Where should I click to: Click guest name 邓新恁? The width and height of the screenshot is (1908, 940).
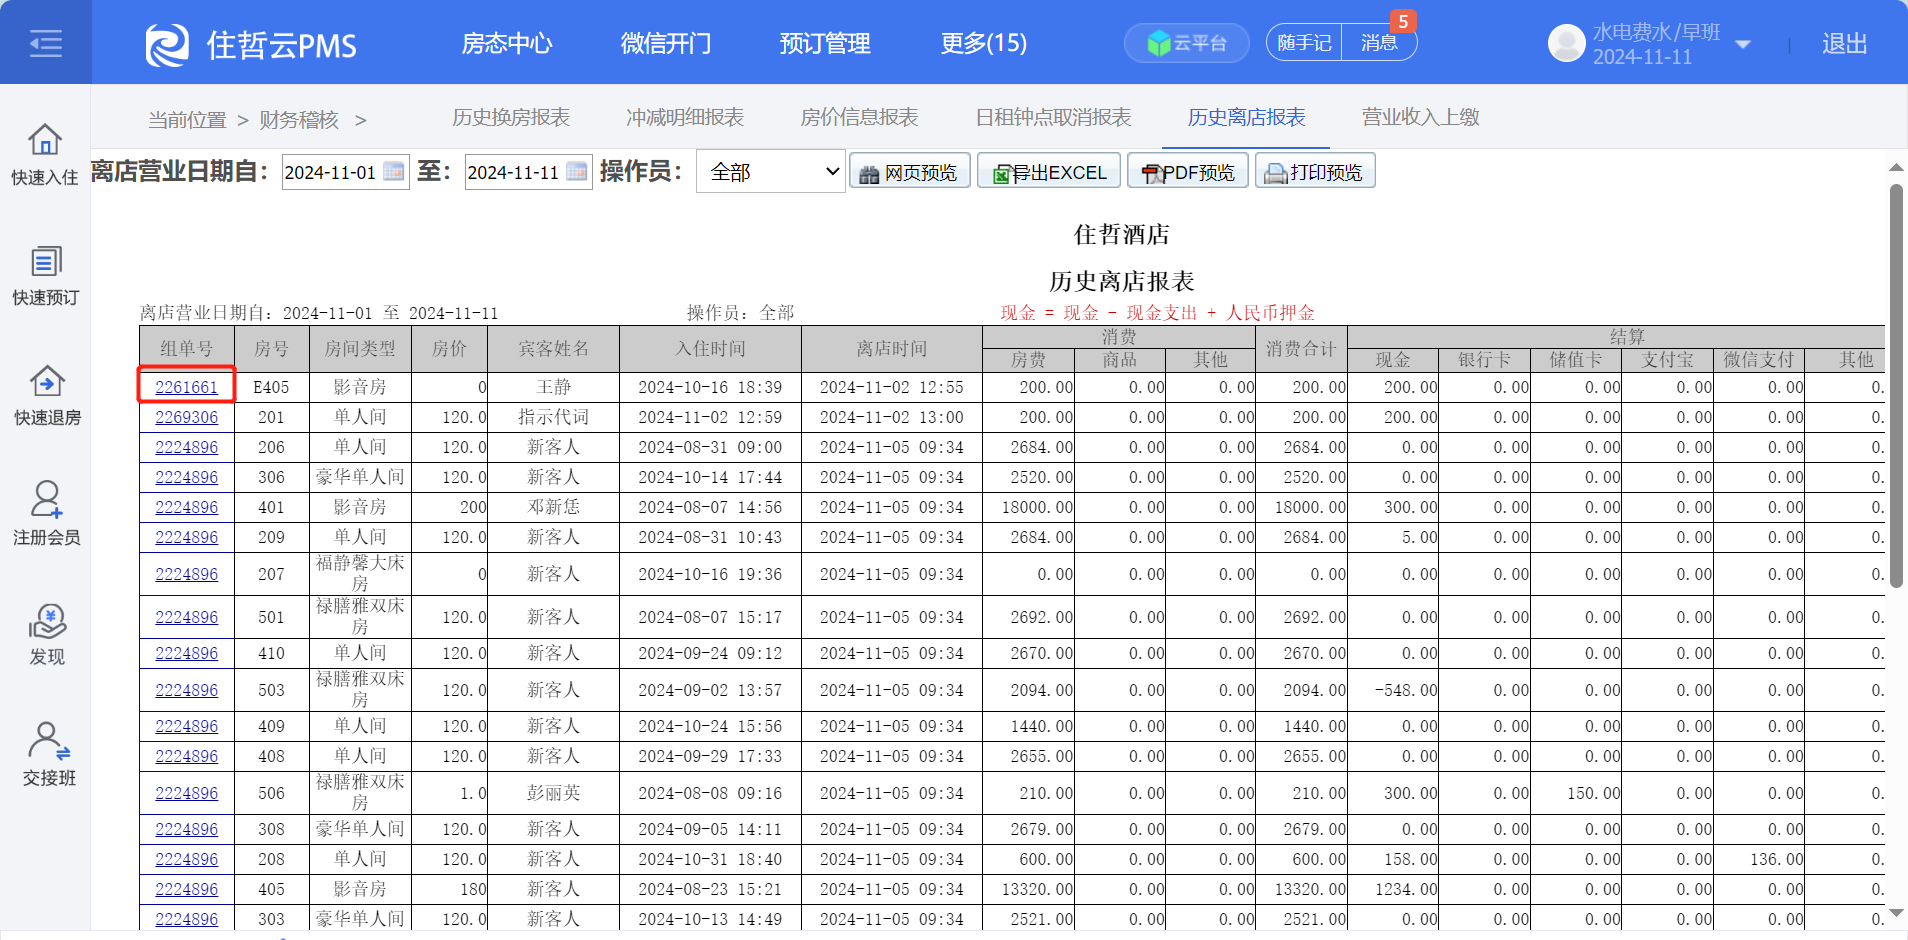554,507
